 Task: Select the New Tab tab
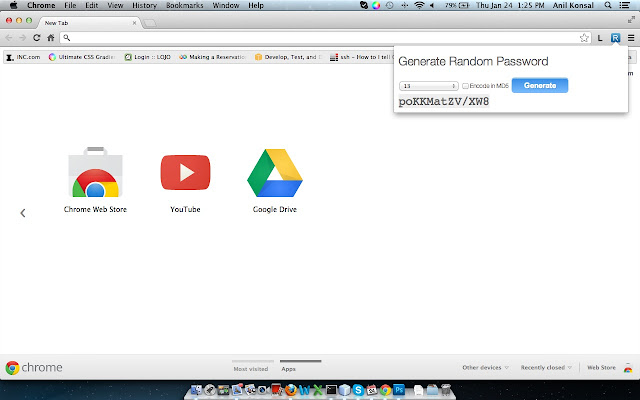(x=88, y=23)
